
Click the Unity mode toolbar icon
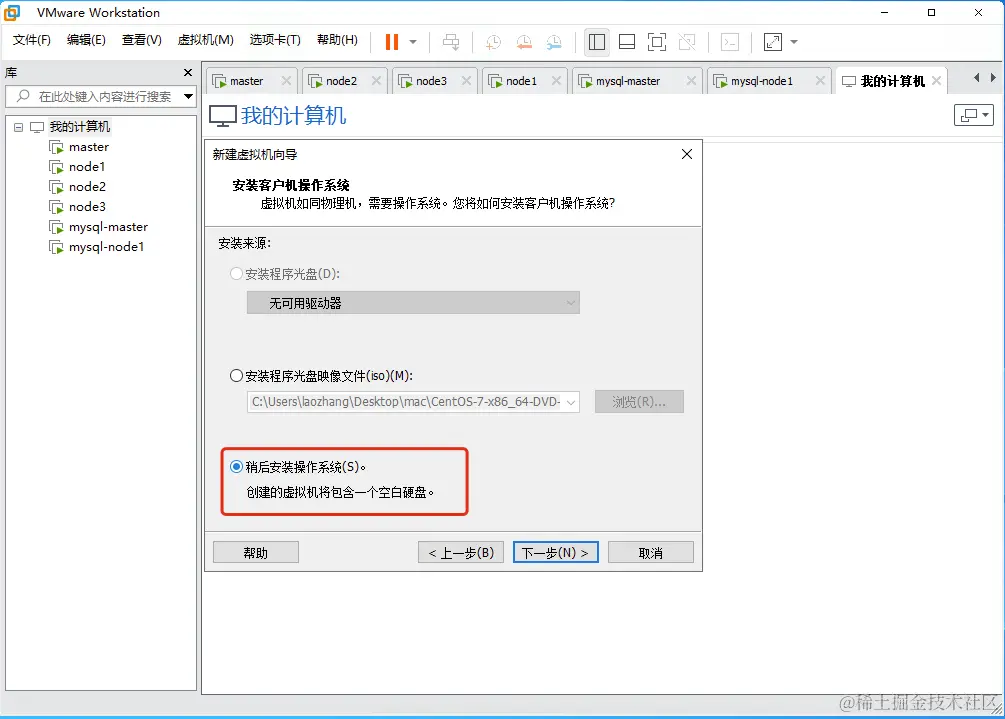pos(687,42)
